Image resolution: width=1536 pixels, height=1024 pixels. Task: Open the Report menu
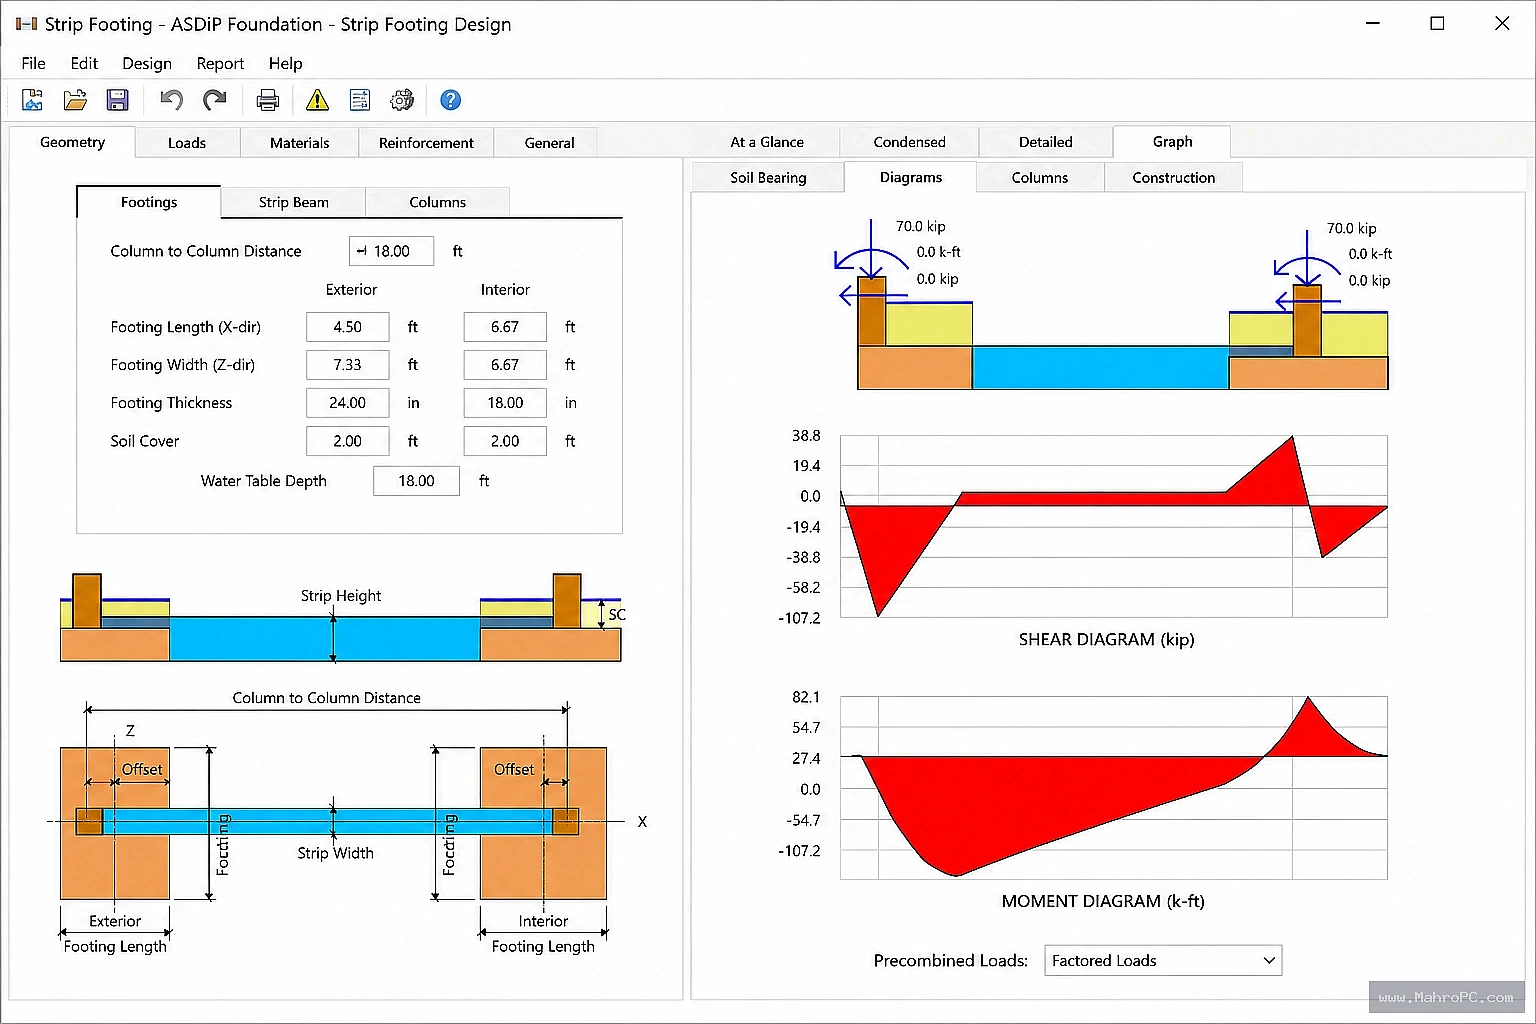coord(220,63)
